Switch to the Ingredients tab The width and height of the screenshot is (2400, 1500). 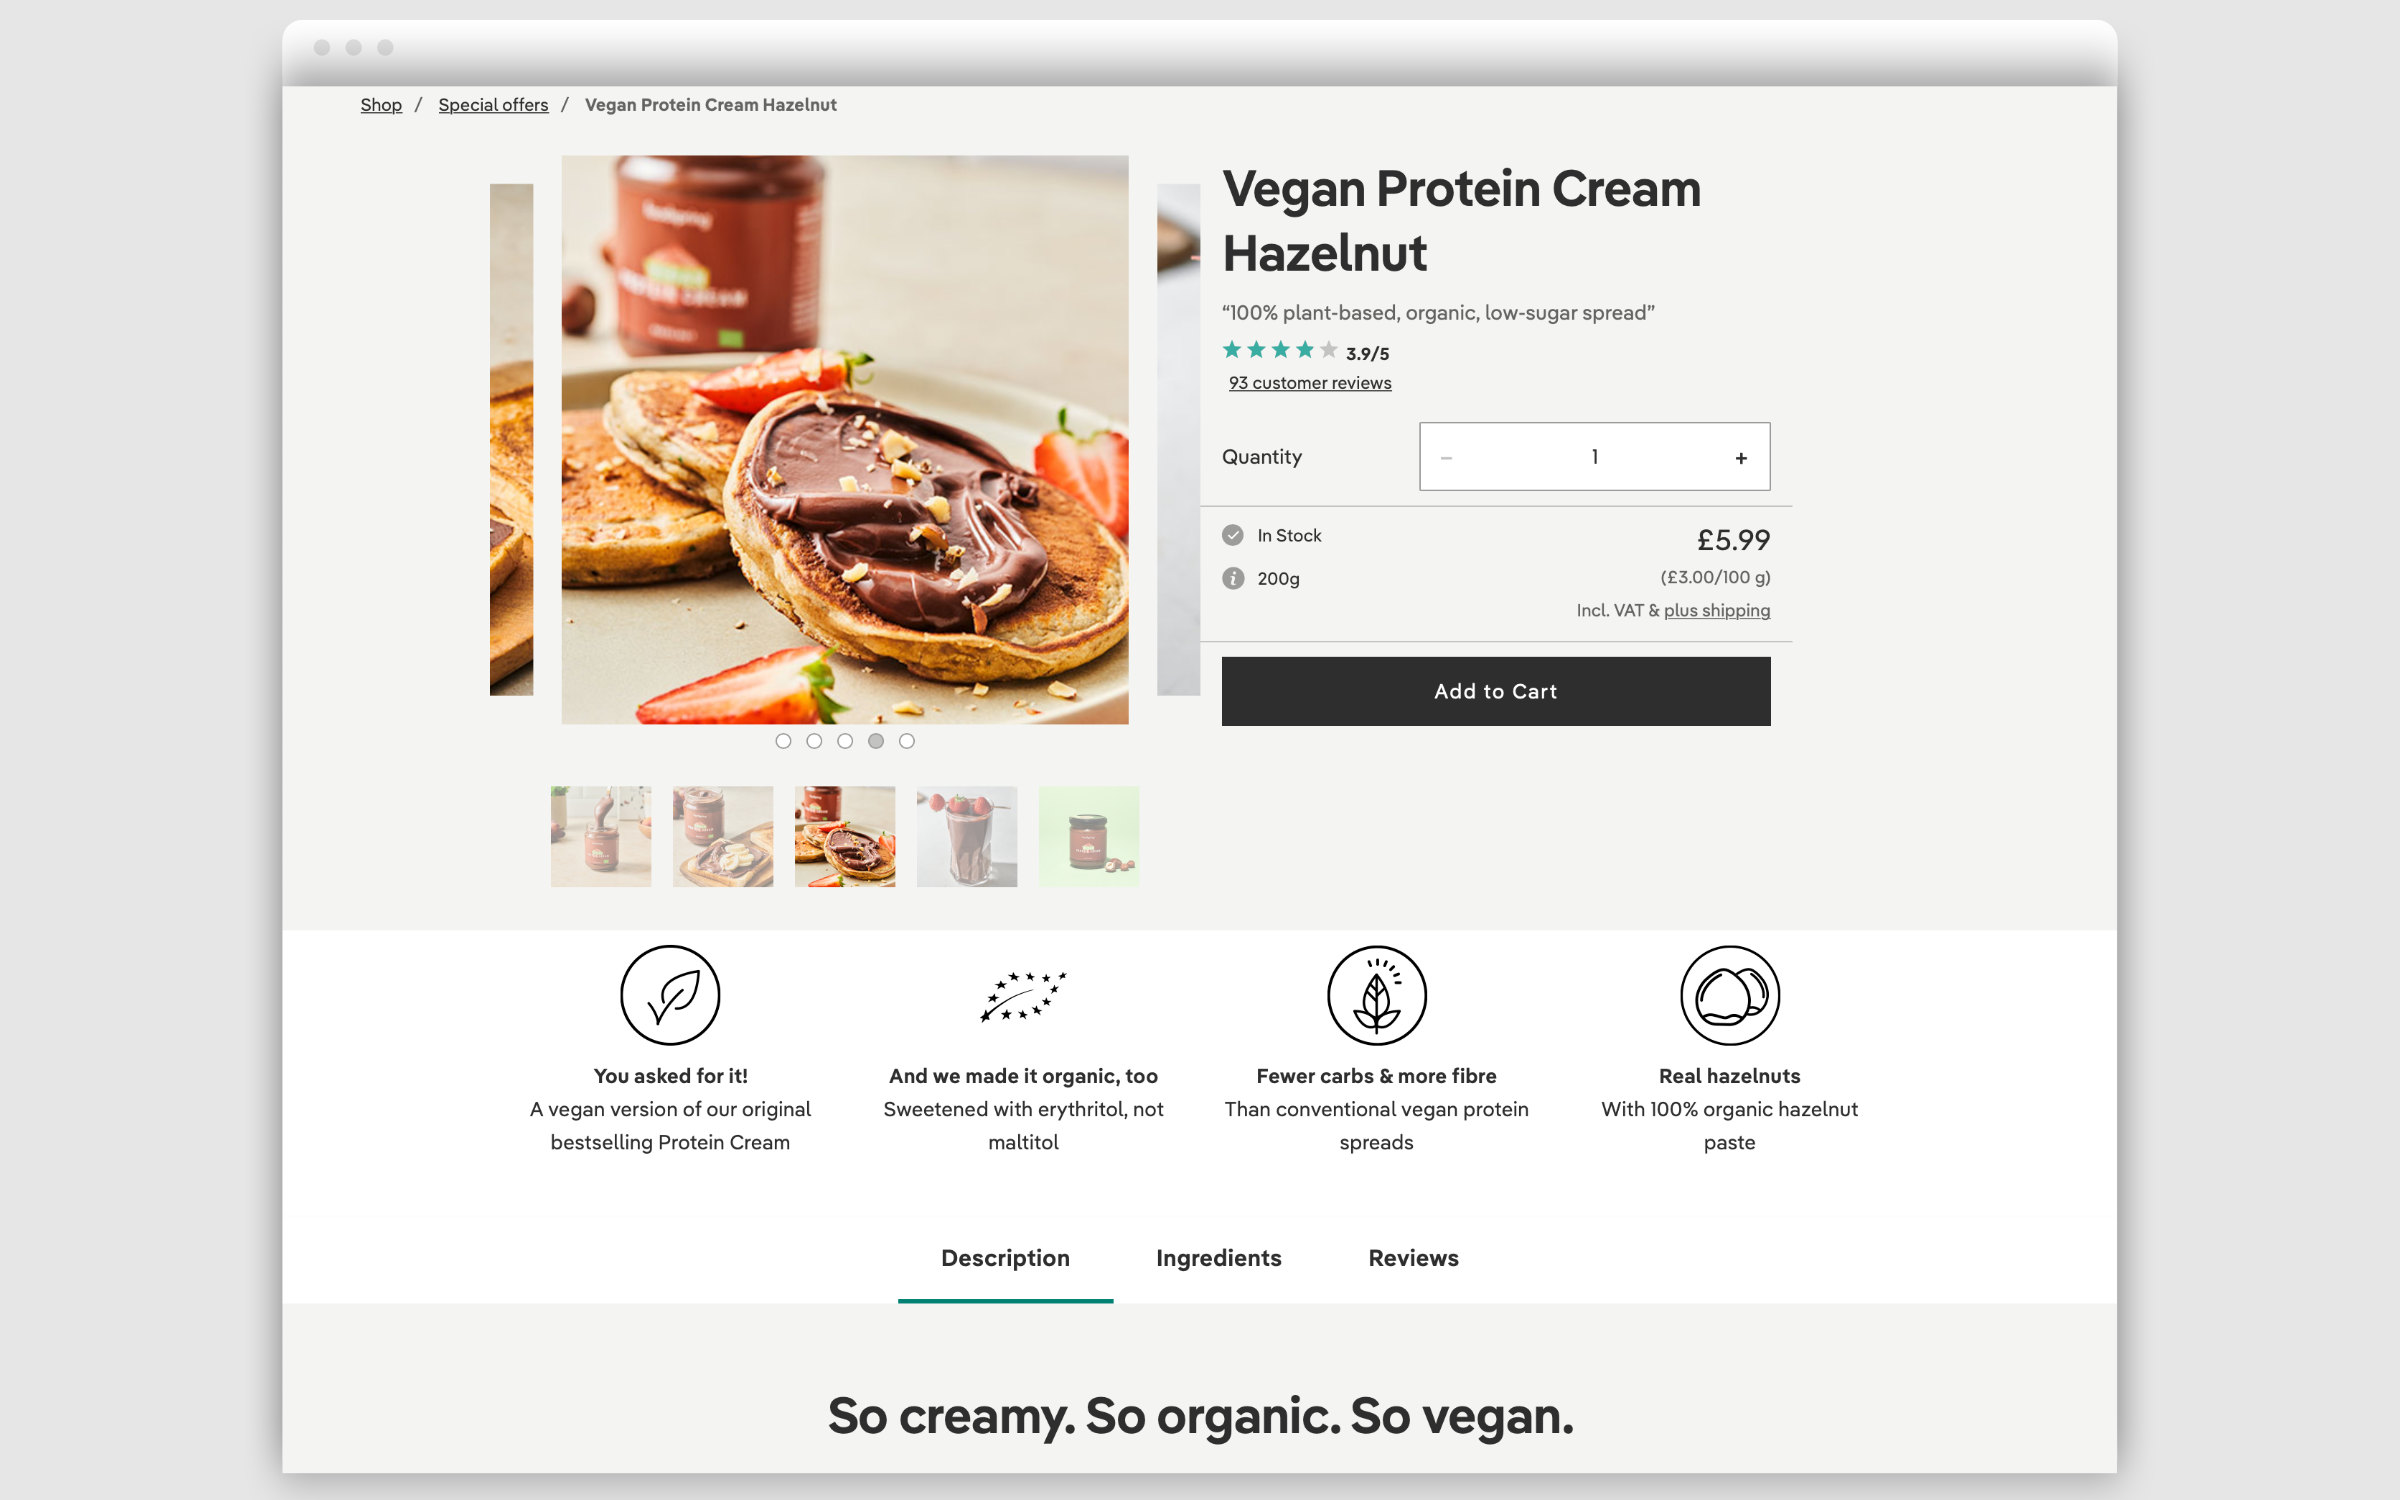coord(1218,1258)
